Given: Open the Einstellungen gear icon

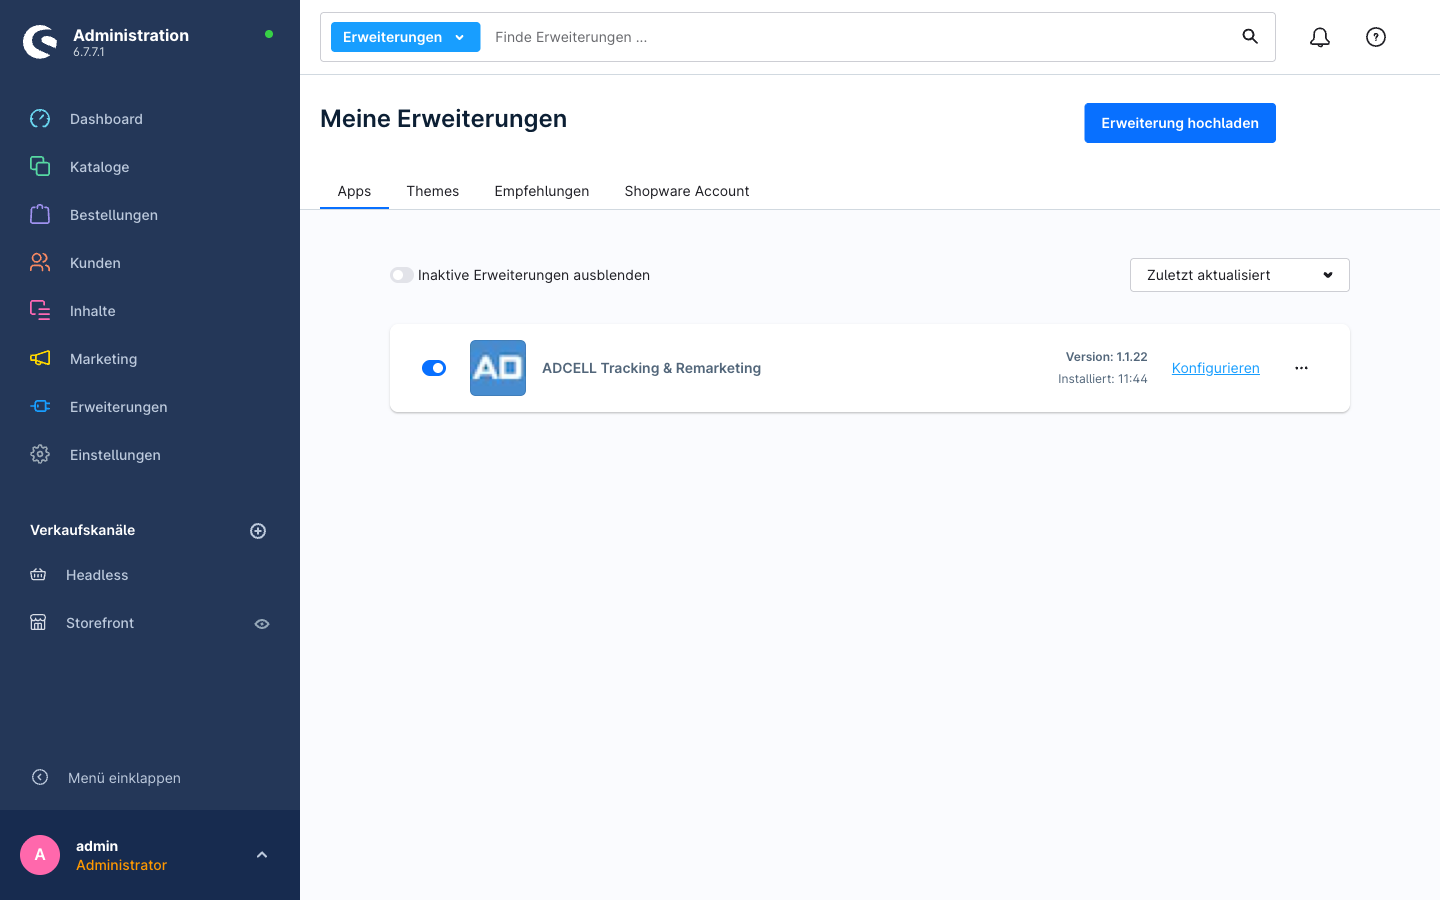Looking at the screenshot, I should pos(40,455).
